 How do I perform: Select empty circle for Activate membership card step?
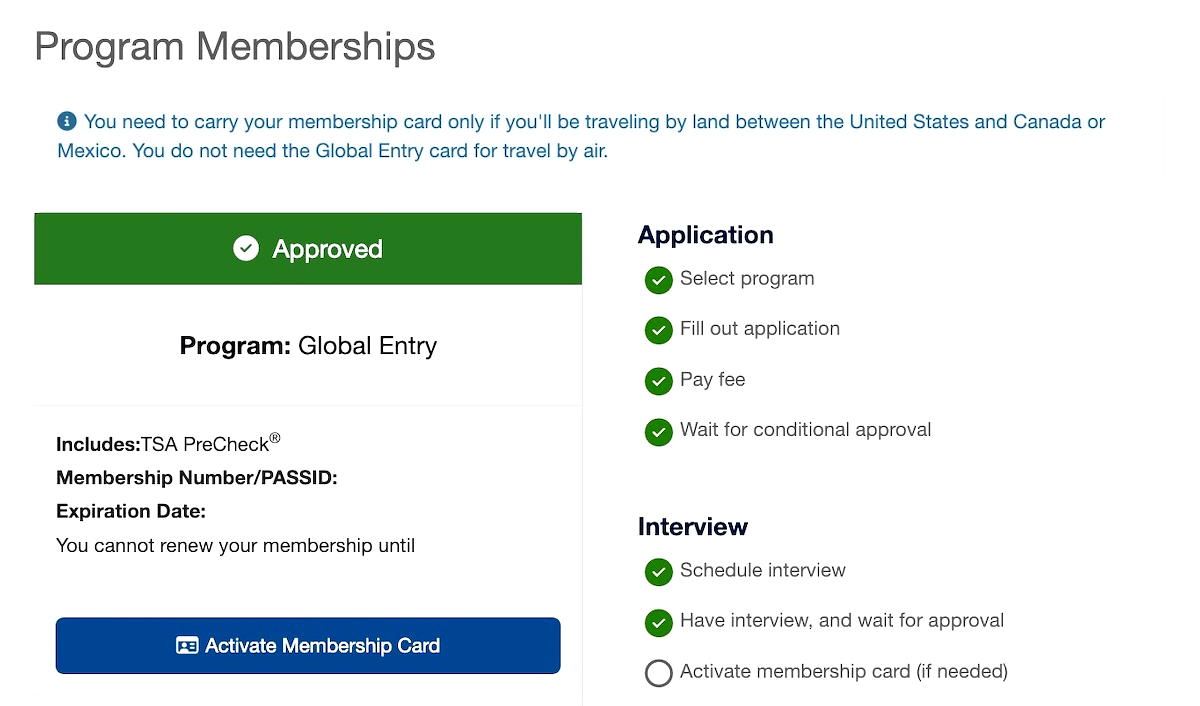click(658, 673)
